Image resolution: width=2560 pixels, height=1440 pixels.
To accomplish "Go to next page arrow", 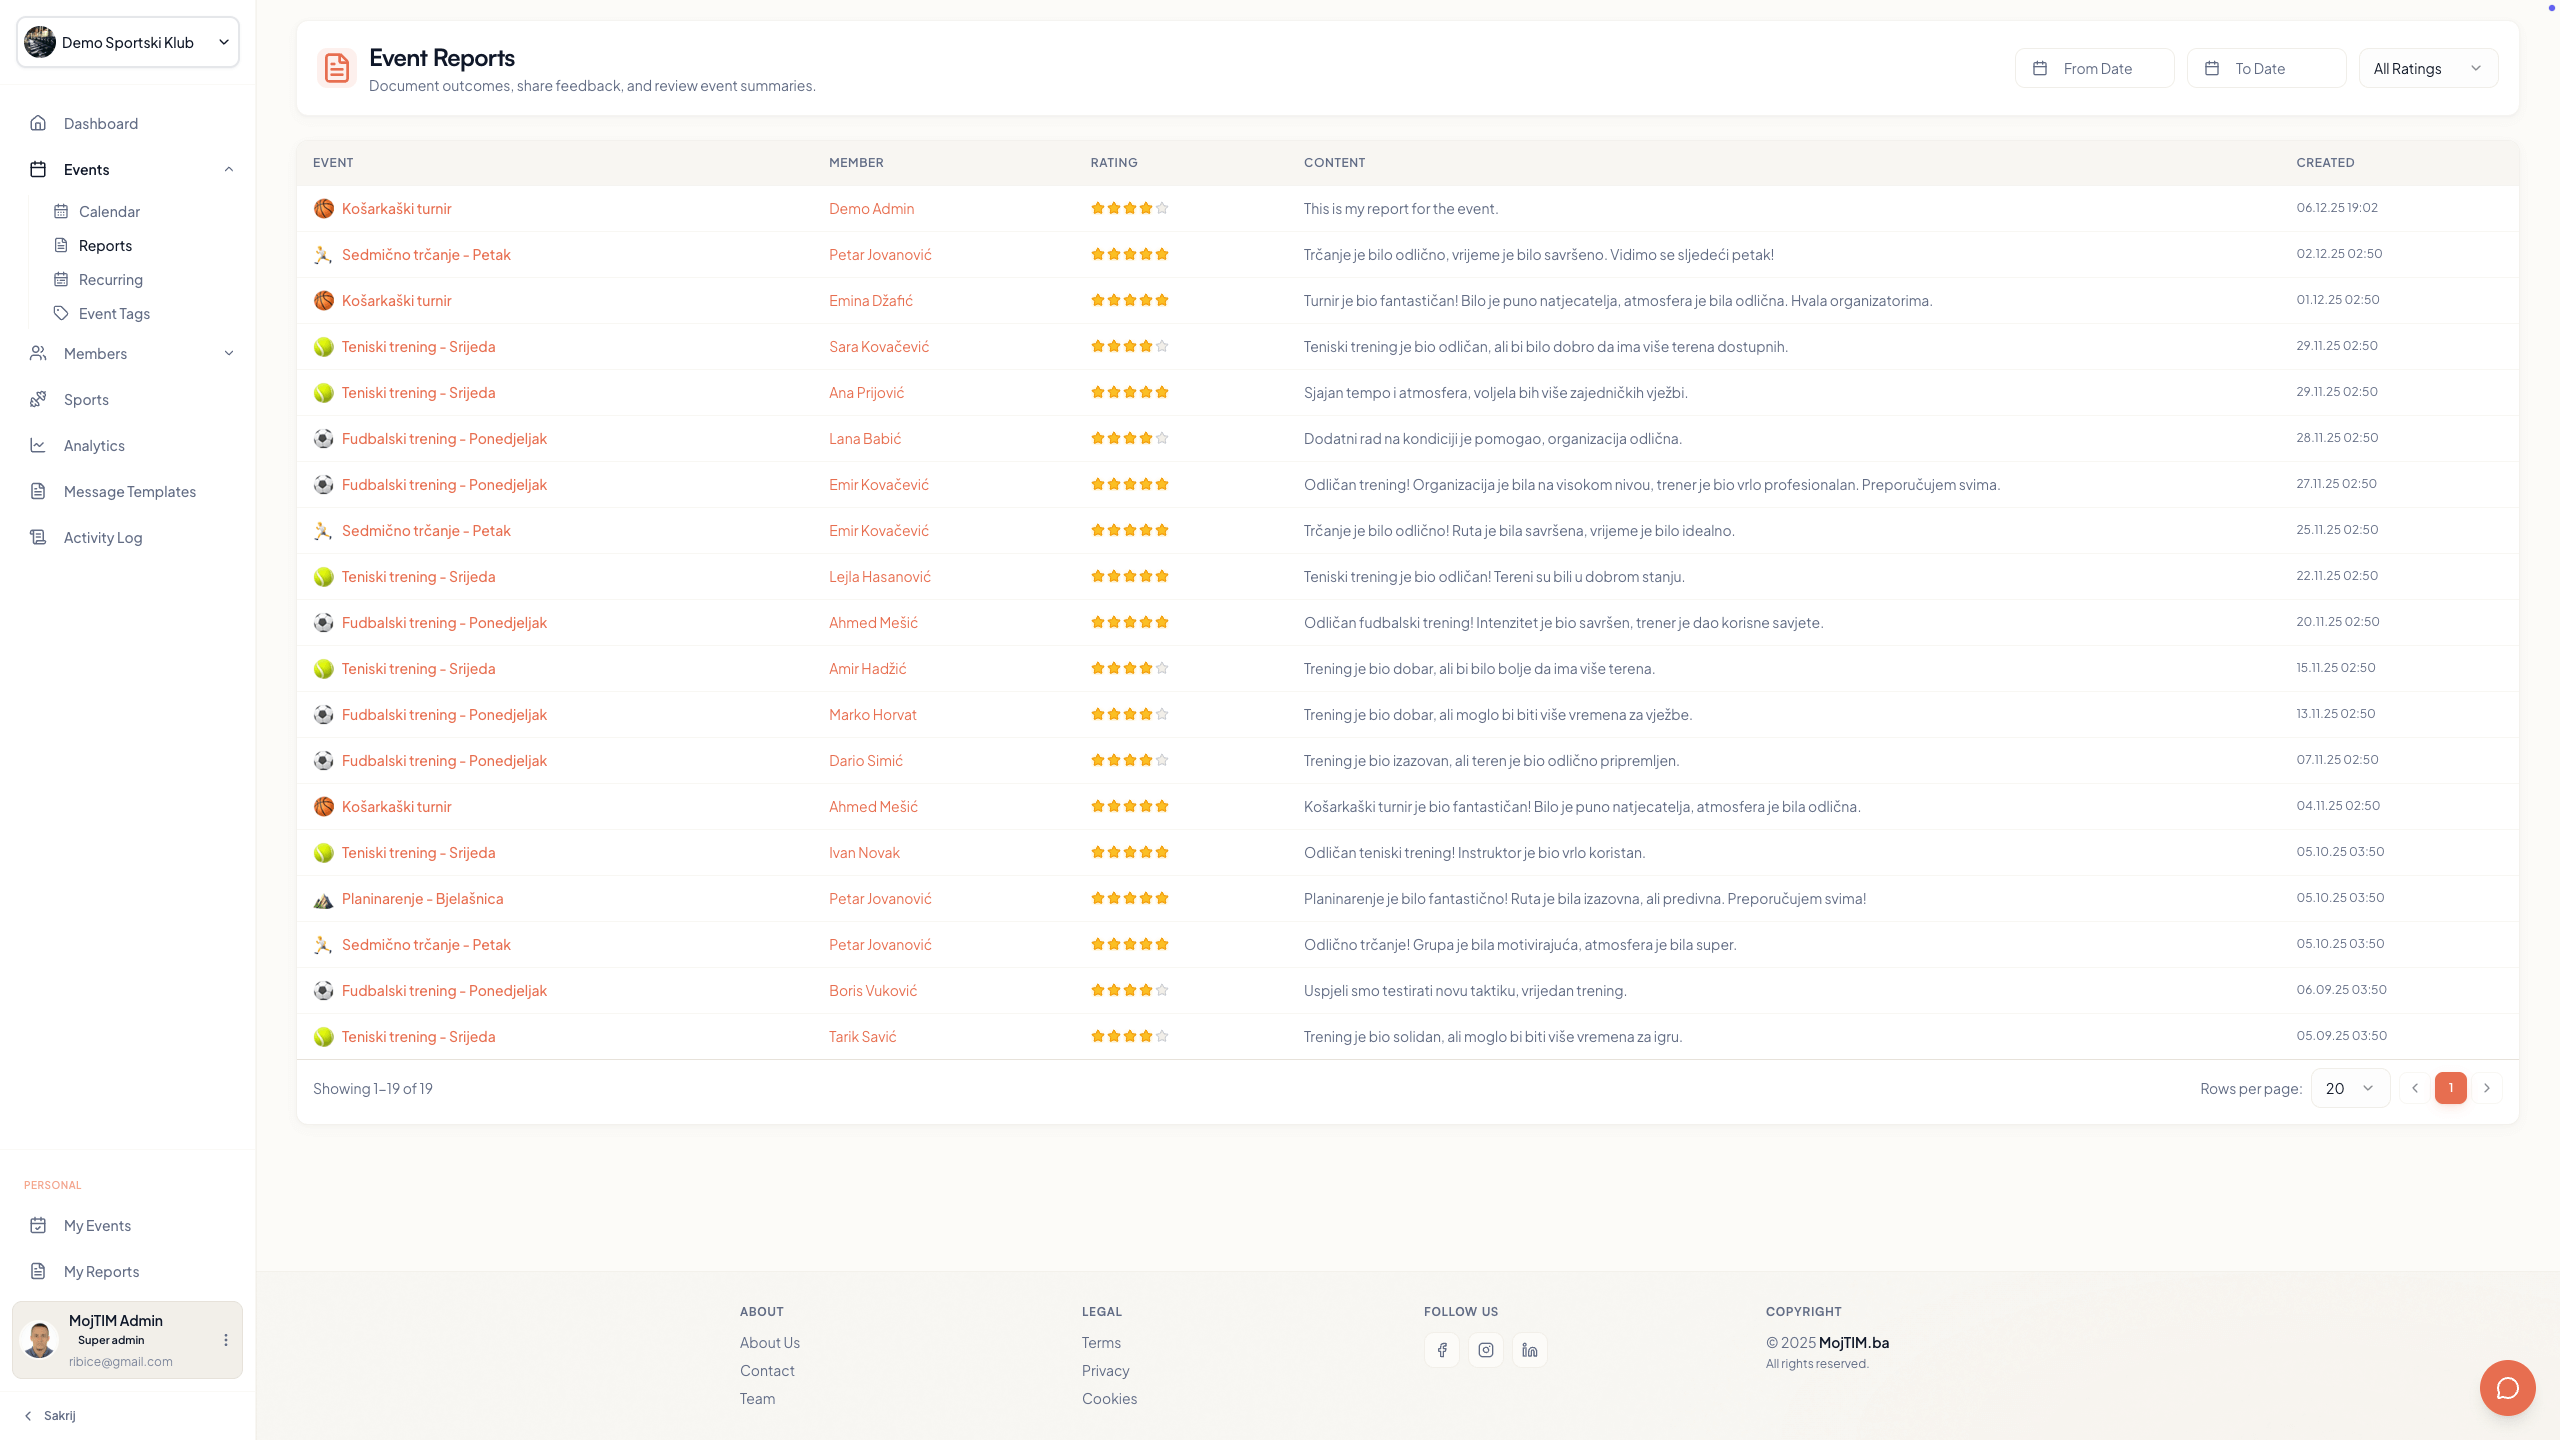I will (2487, 1088).
